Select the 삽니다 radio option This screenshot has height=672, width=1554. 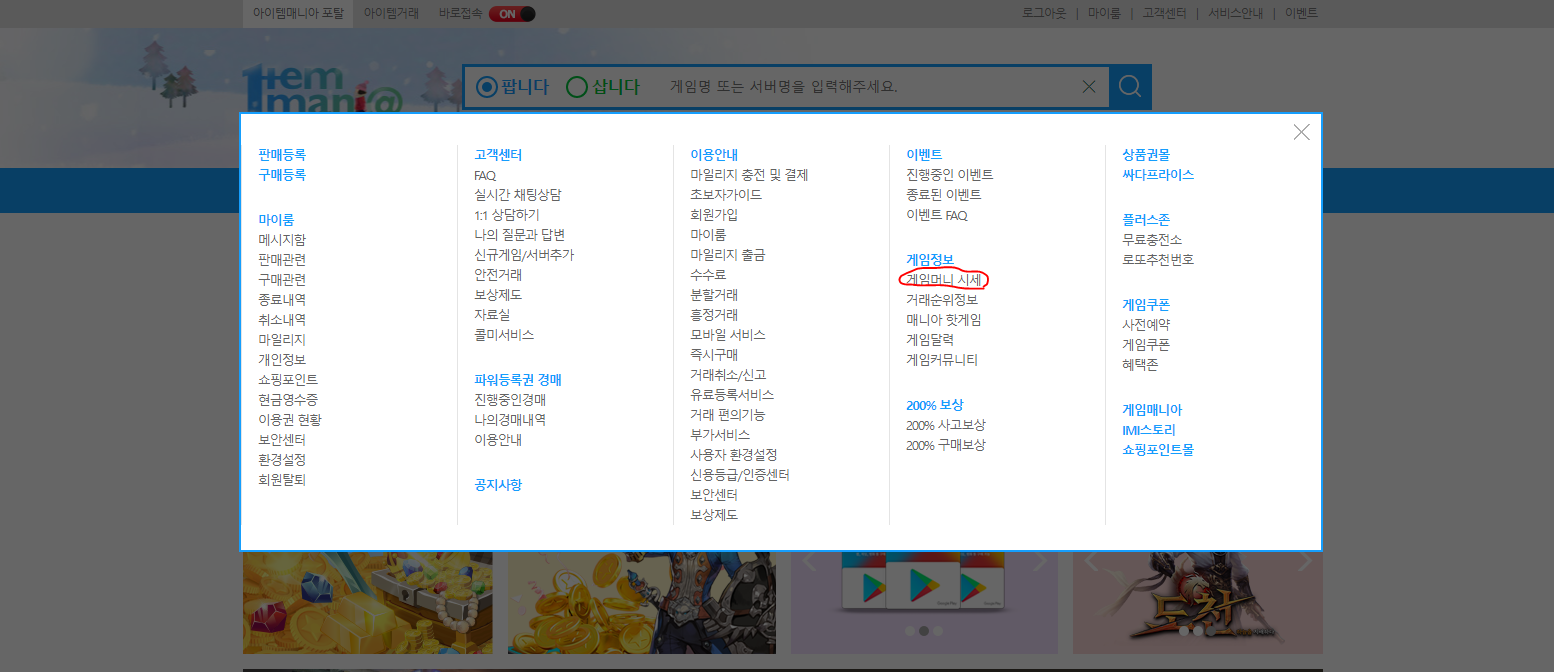click(602, 87)
